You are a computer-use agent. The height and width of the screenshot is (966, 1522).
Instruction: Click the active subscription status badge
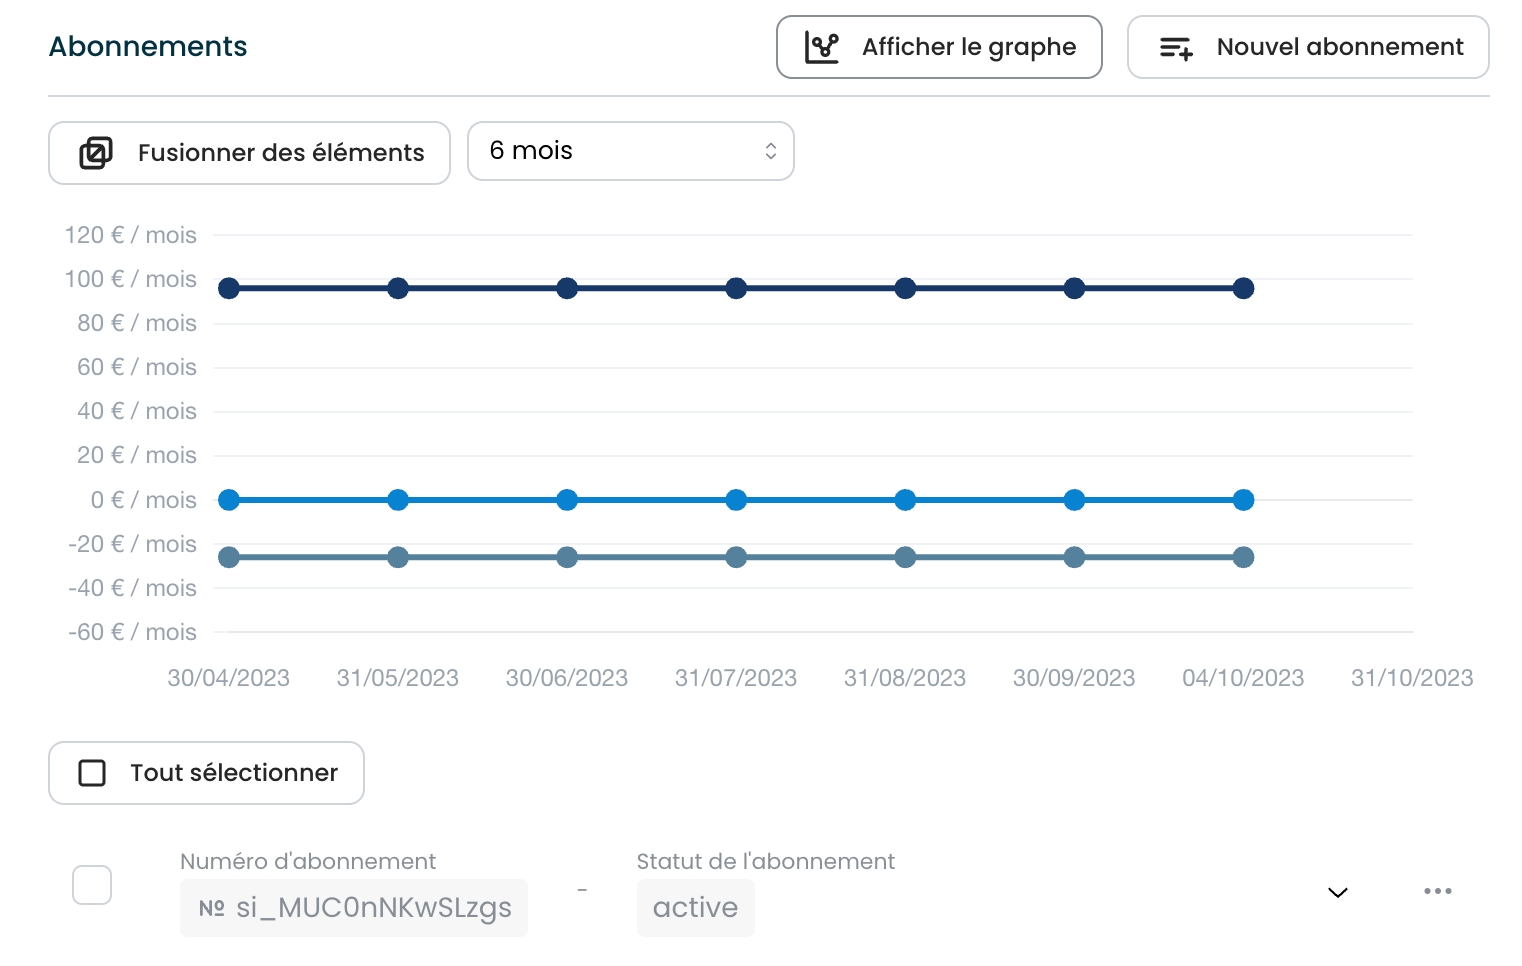tap(695, 908)
